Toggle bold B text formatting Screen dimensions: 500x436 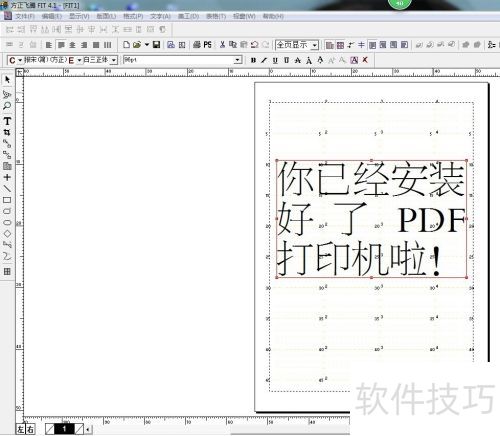point(253,60)
